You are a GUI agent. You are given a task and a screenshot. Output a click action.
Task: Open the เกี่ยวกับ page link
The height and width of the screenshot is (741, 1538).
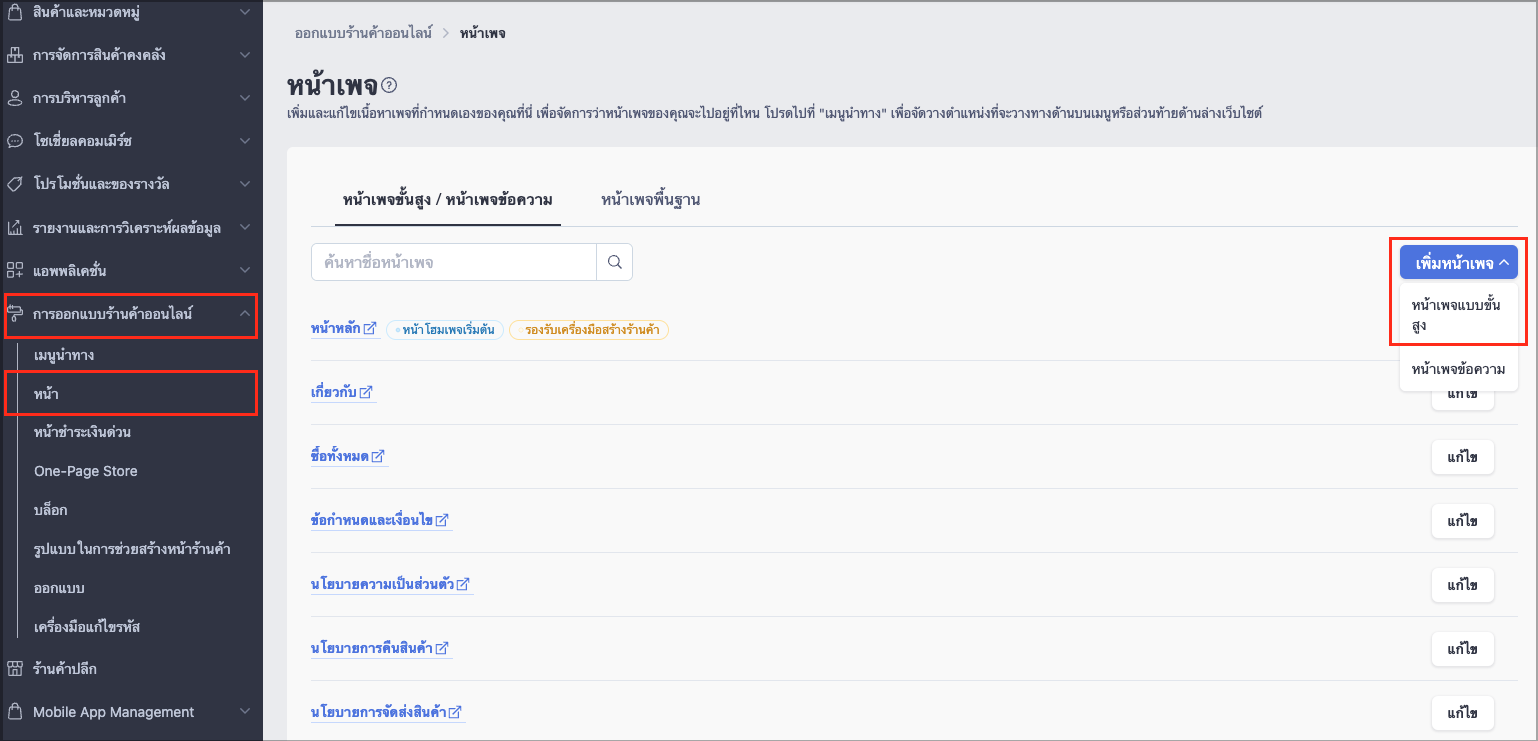click(x=334, y=392)
